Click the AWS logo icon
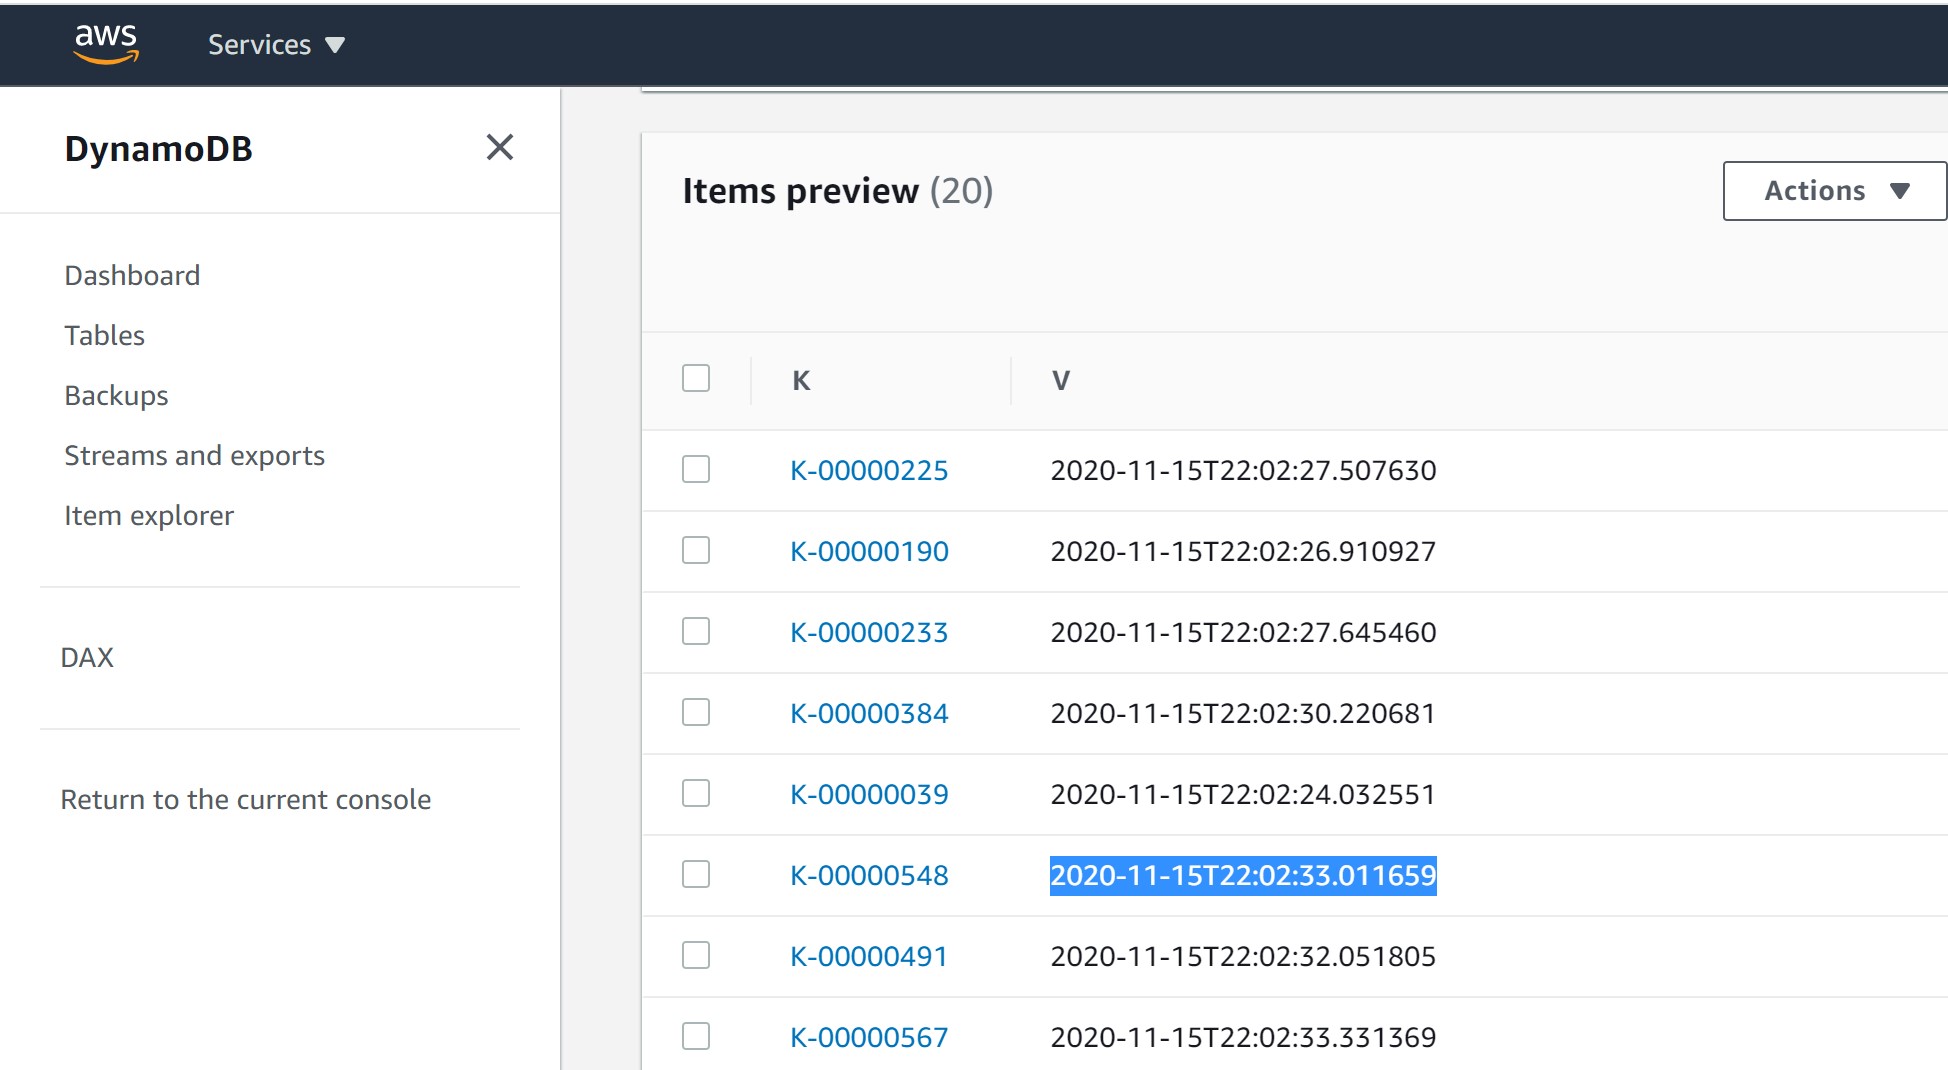The image size is (1948, 1070). pyautogui.click(x=106, y=44)
